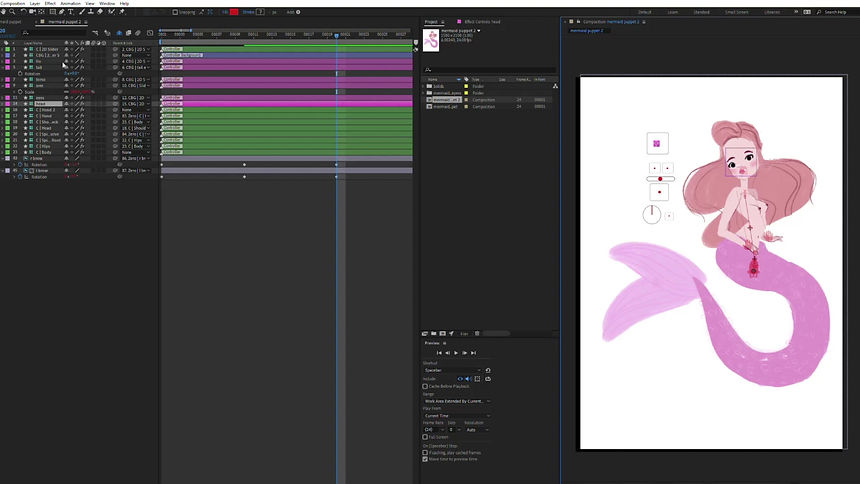Select the Clone Stamp tool
The width and height of the screenshot is (860, 484).
click(90, 12)
